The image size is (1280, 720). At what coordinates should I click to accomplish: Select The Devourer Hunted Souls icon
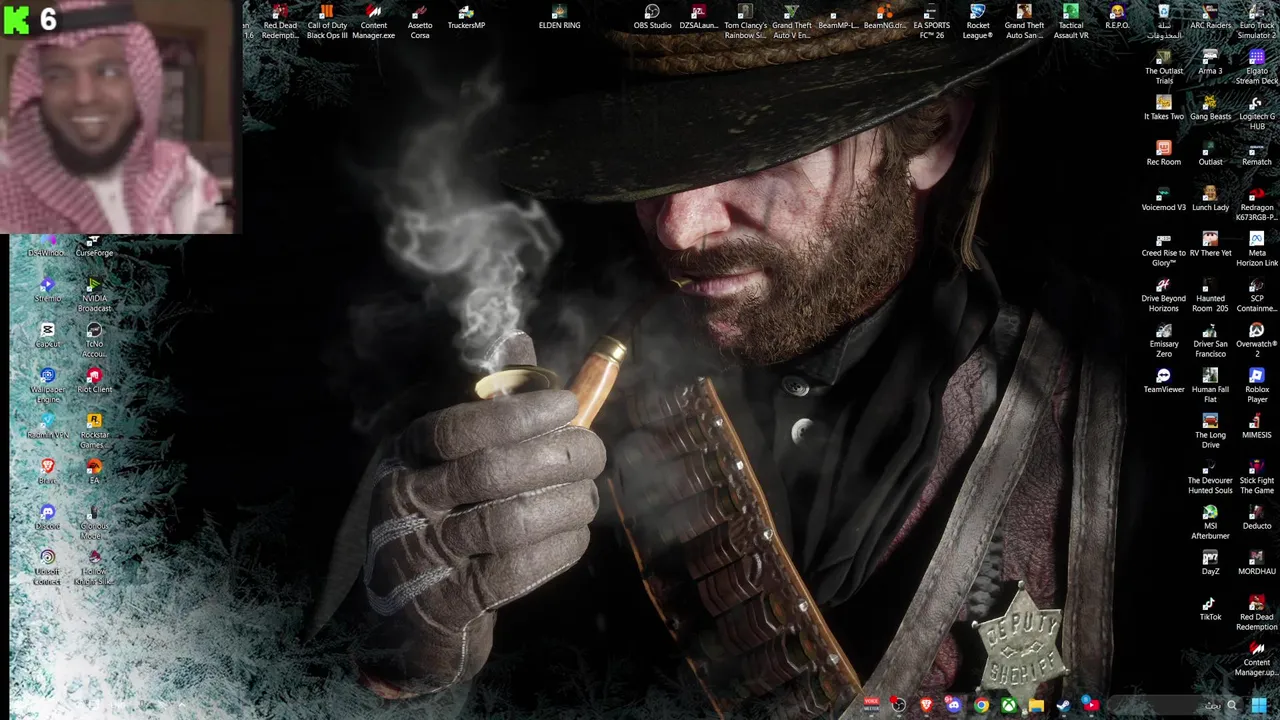point(1210,476)
